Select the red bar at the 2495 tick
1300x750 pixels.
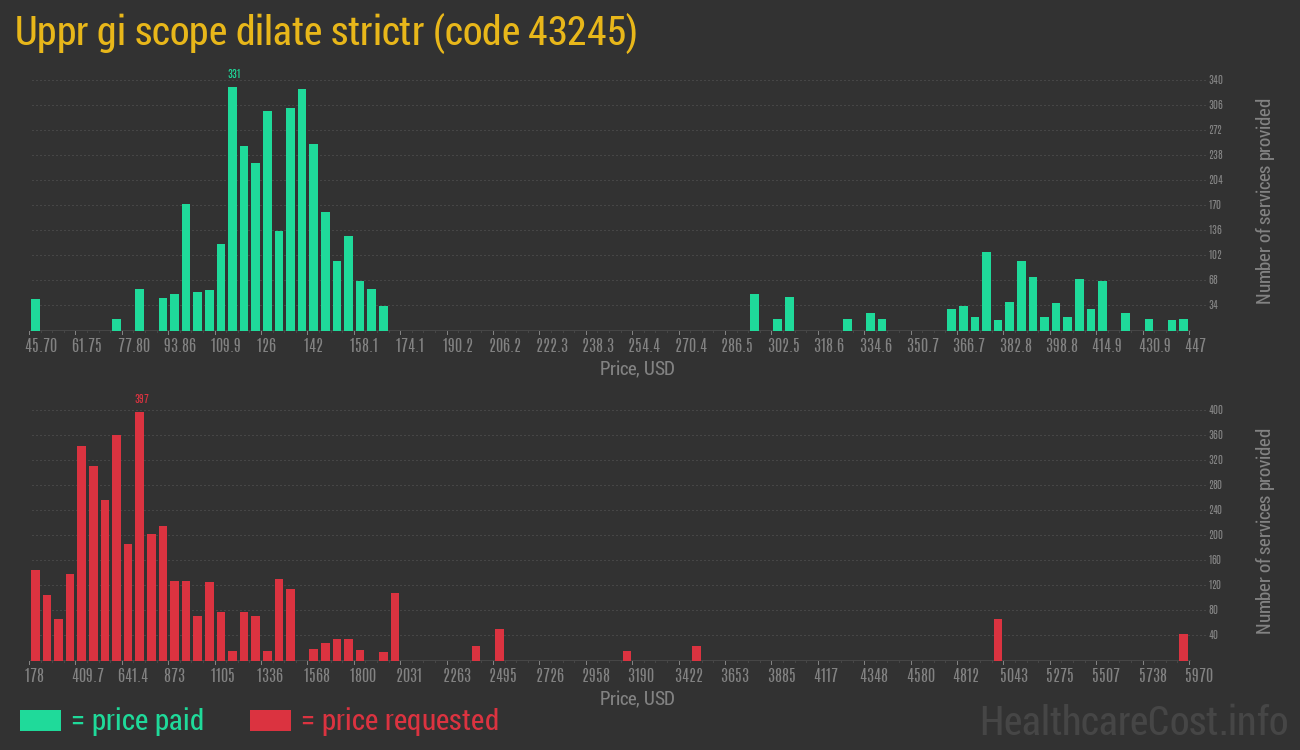[499, 644]
